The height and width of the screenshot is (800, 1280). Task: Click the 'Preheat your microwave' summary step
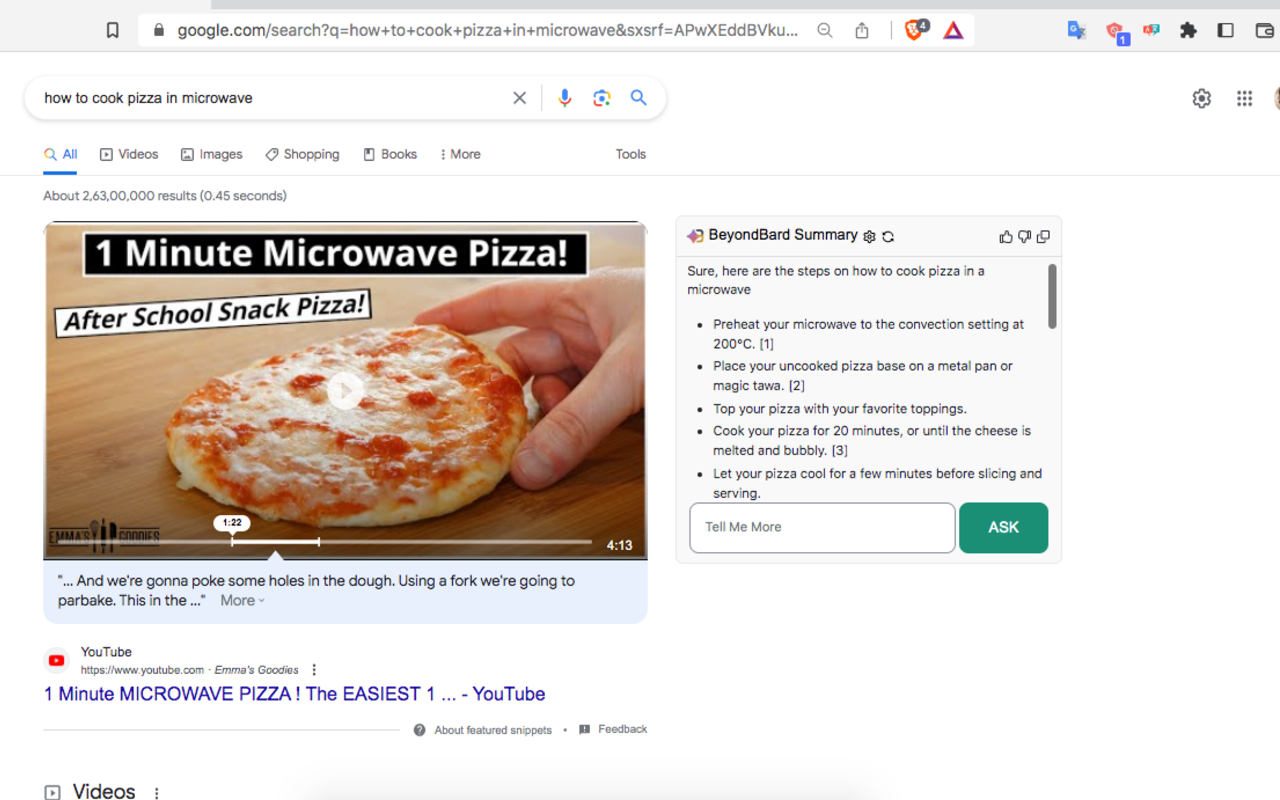pos(868,334)
